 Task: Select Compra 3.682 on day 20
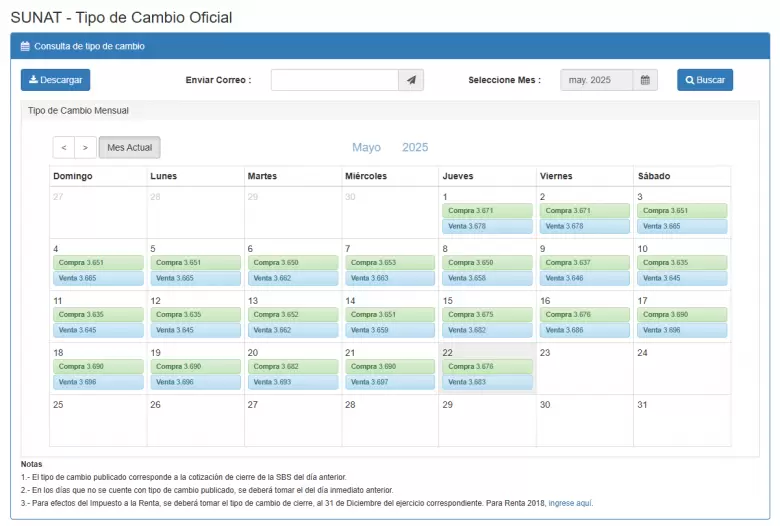(x=293, y=366)
